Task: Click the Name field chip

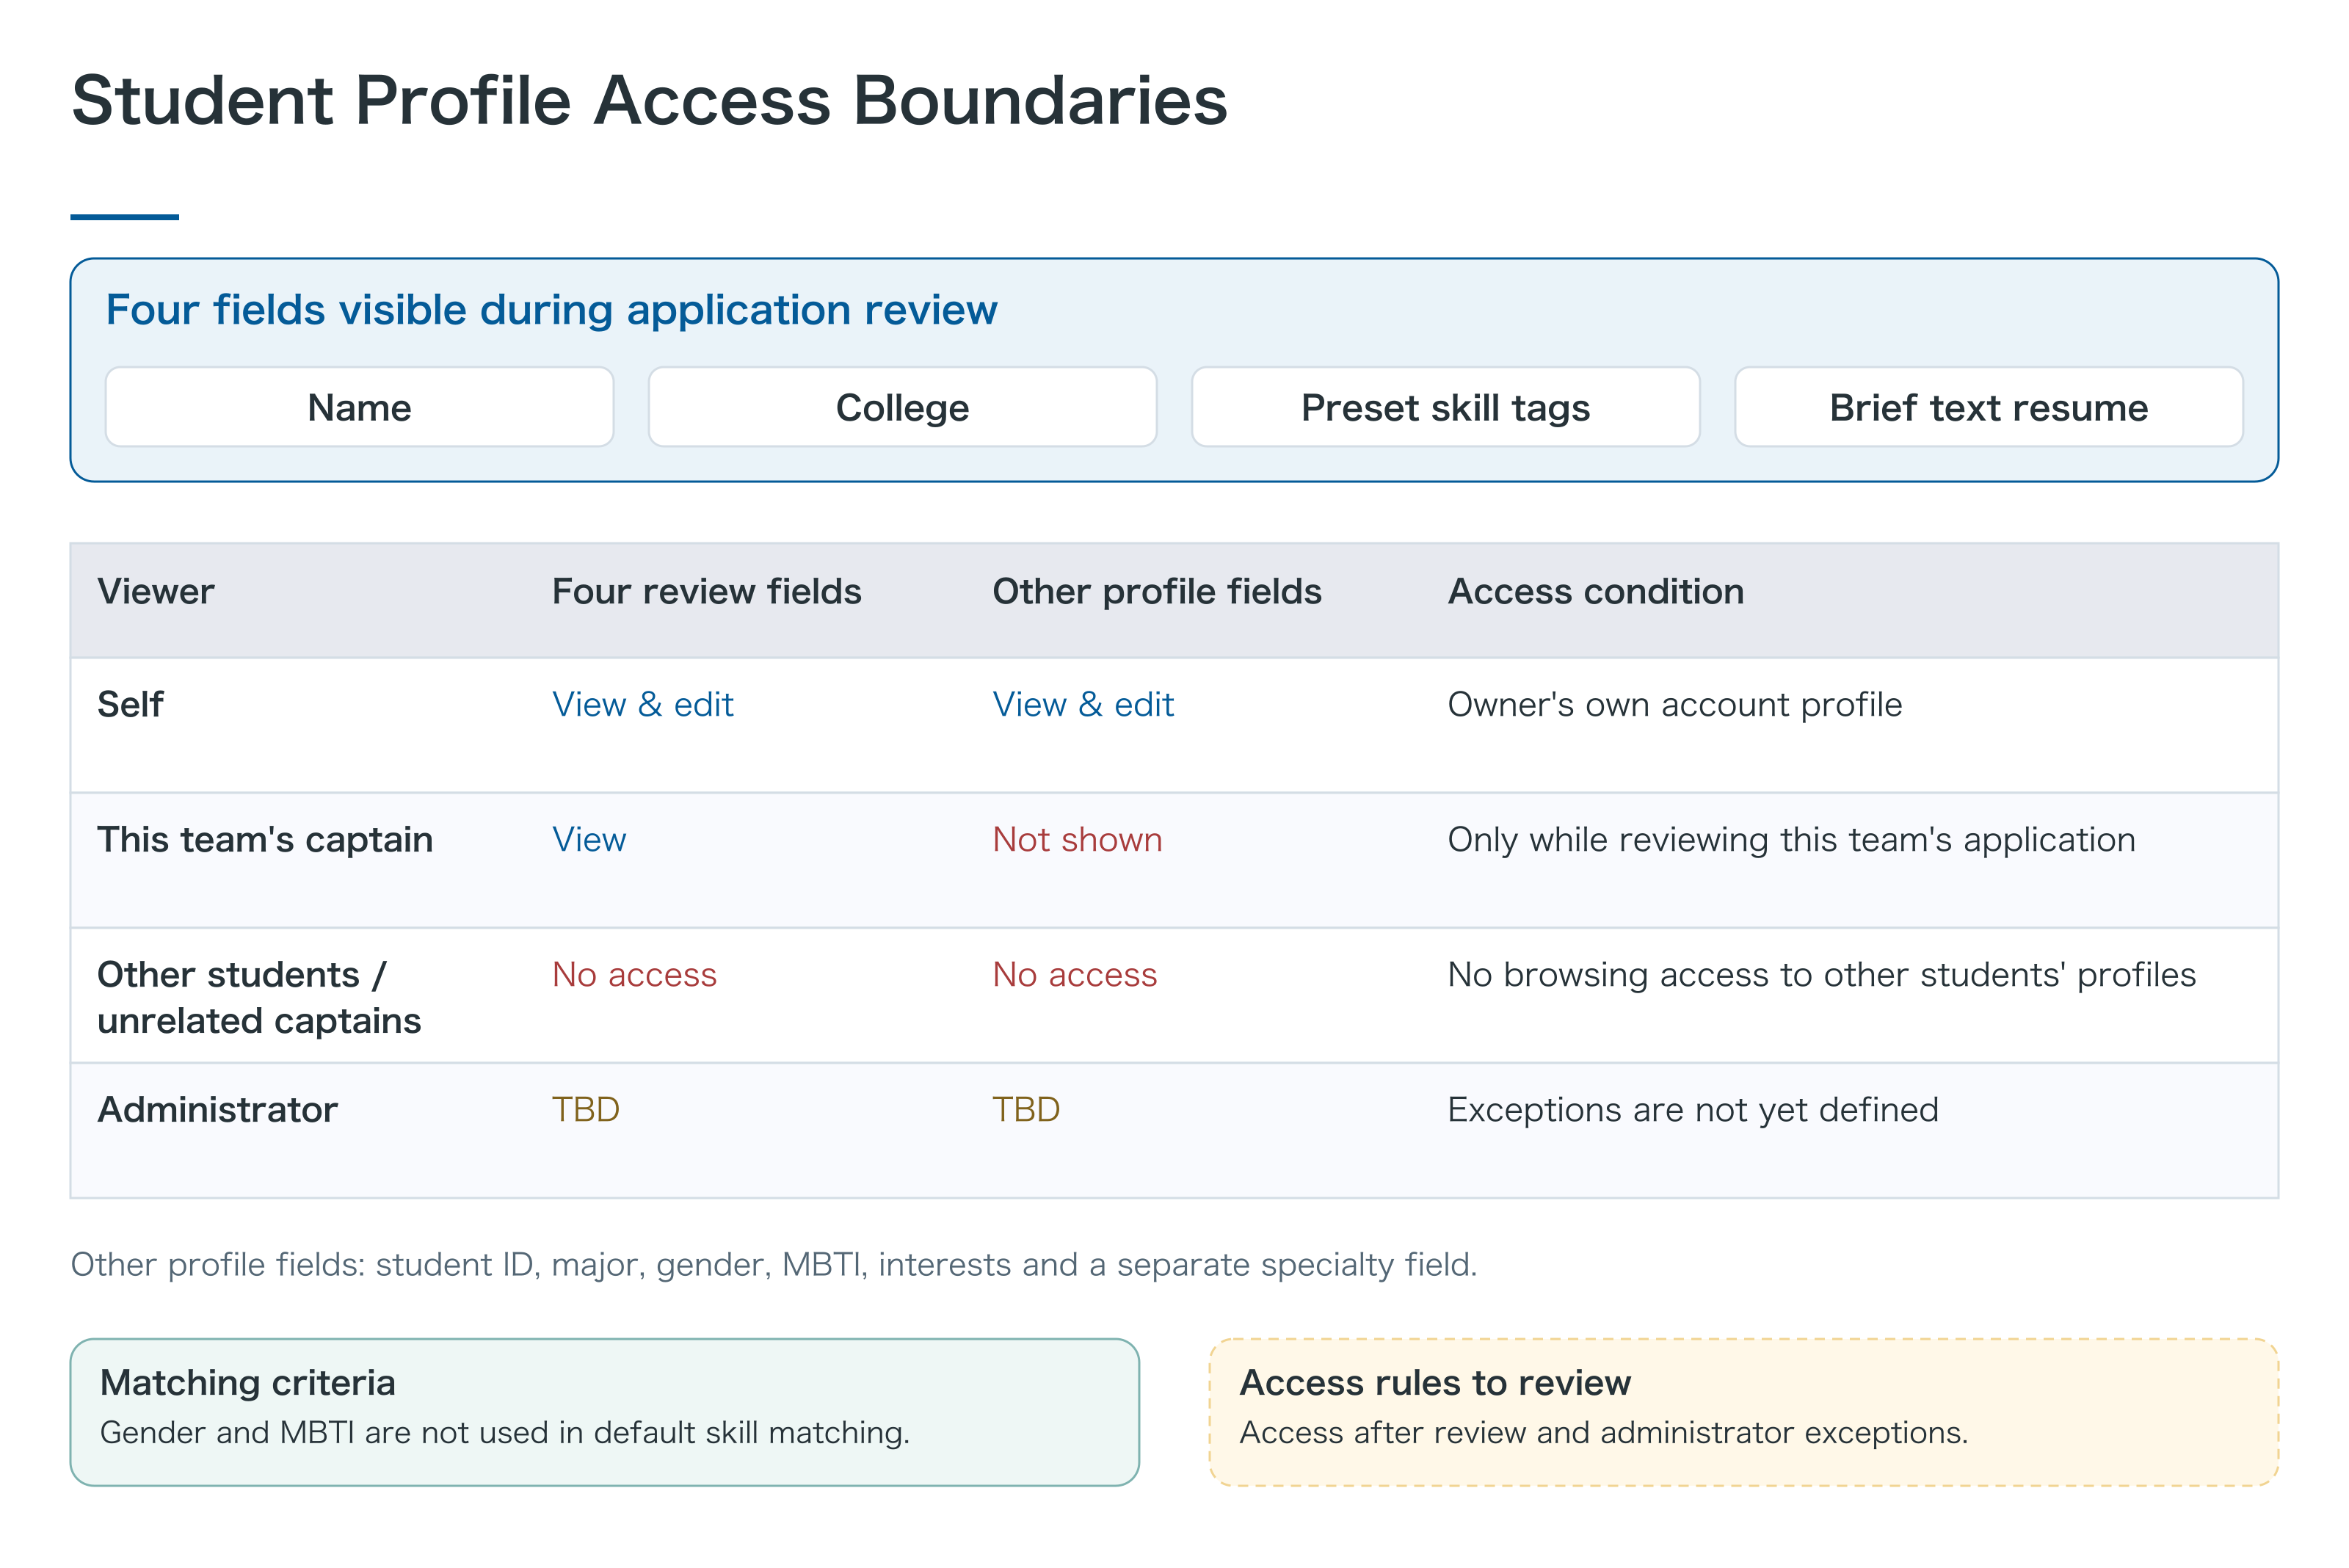Action: [x=359, y=407]
